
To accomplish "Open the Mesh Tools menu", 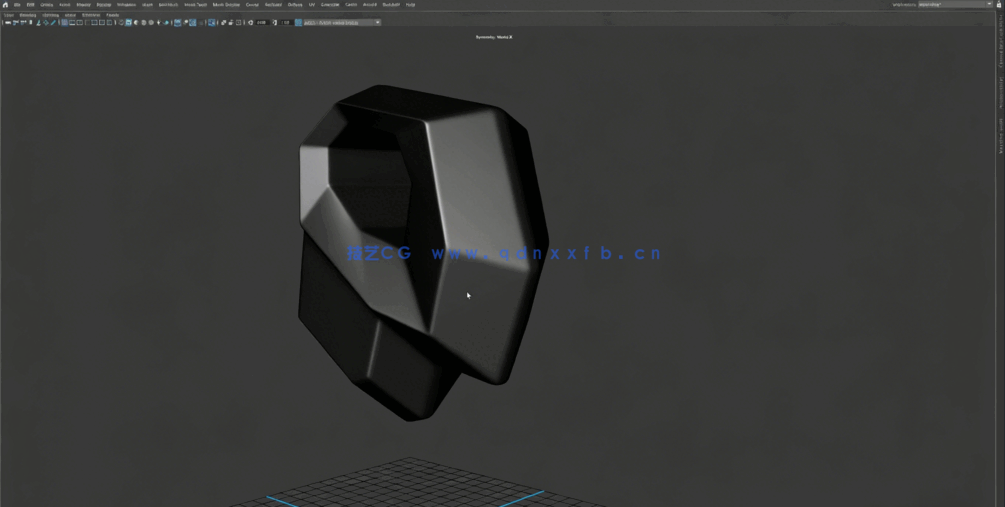I will point(195,4).
